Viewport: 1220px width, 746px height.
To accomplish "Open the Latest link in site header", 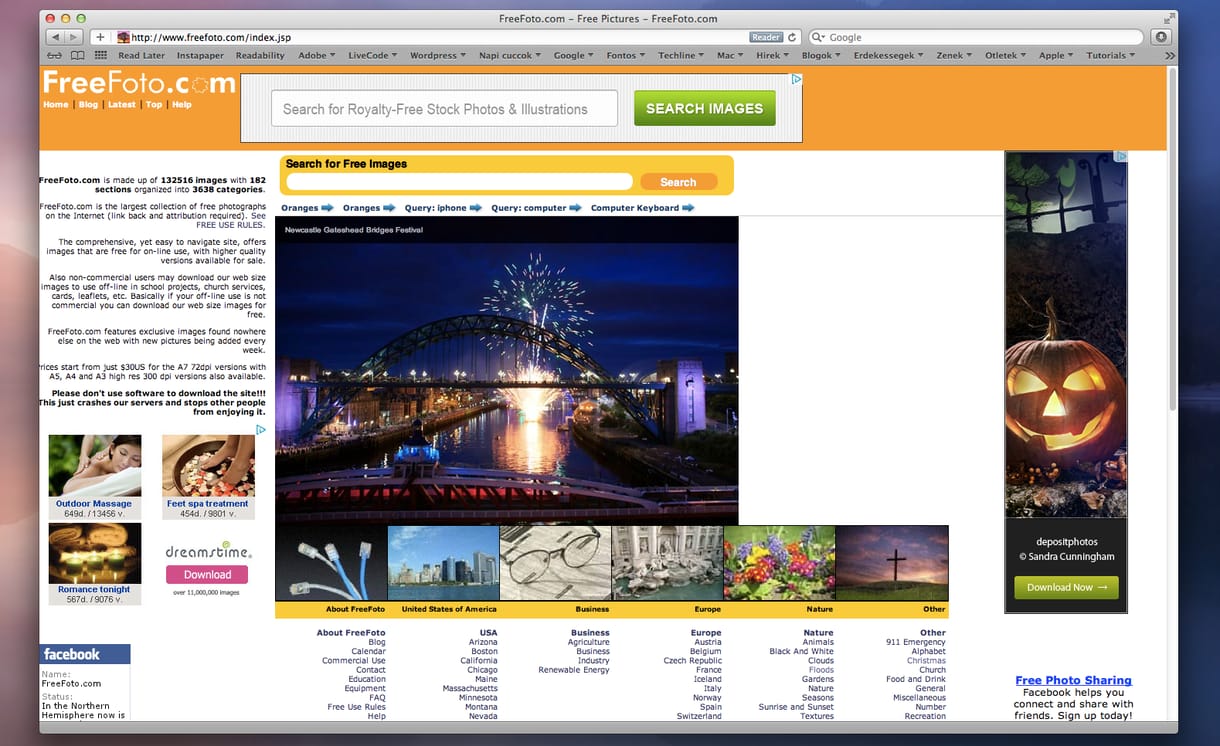I will tap(122, 104).
